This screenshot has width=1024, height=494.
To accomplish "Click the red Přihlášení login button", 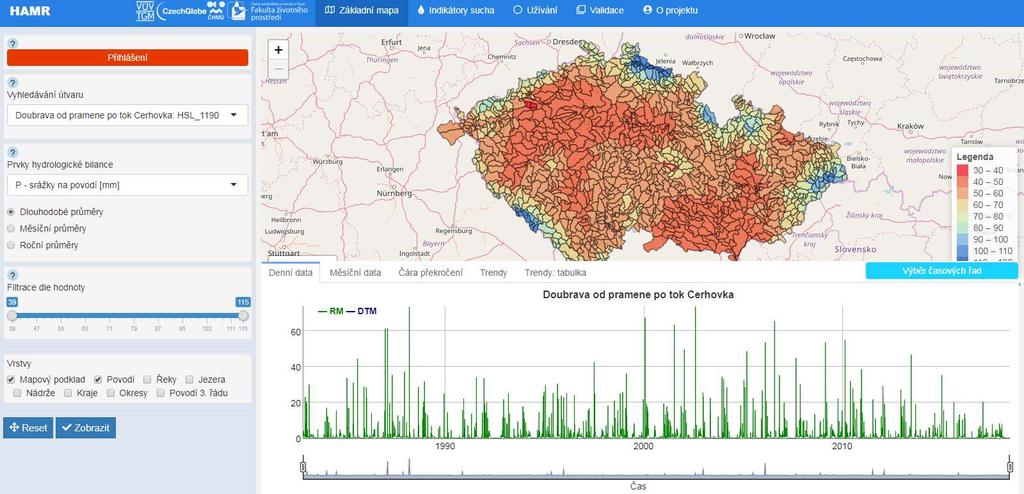I will (x=127, y=58).
